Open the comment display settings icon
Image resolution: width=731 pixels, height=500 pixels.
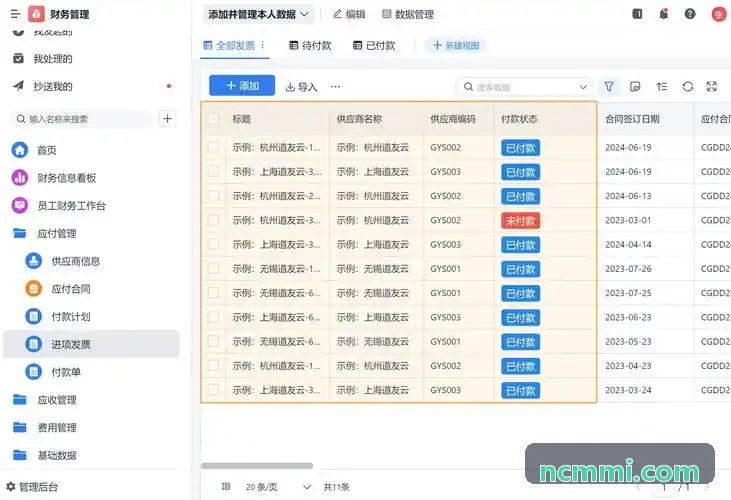635,87
